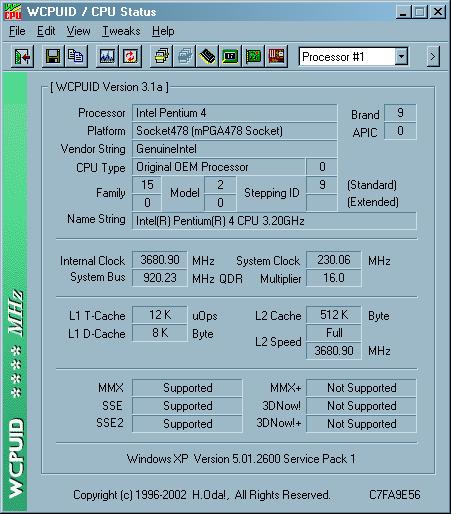Click the L2 Speed 'Full' field
This screenshot has width=451, height=514.
pyautogui.click(x=334, y=333)
